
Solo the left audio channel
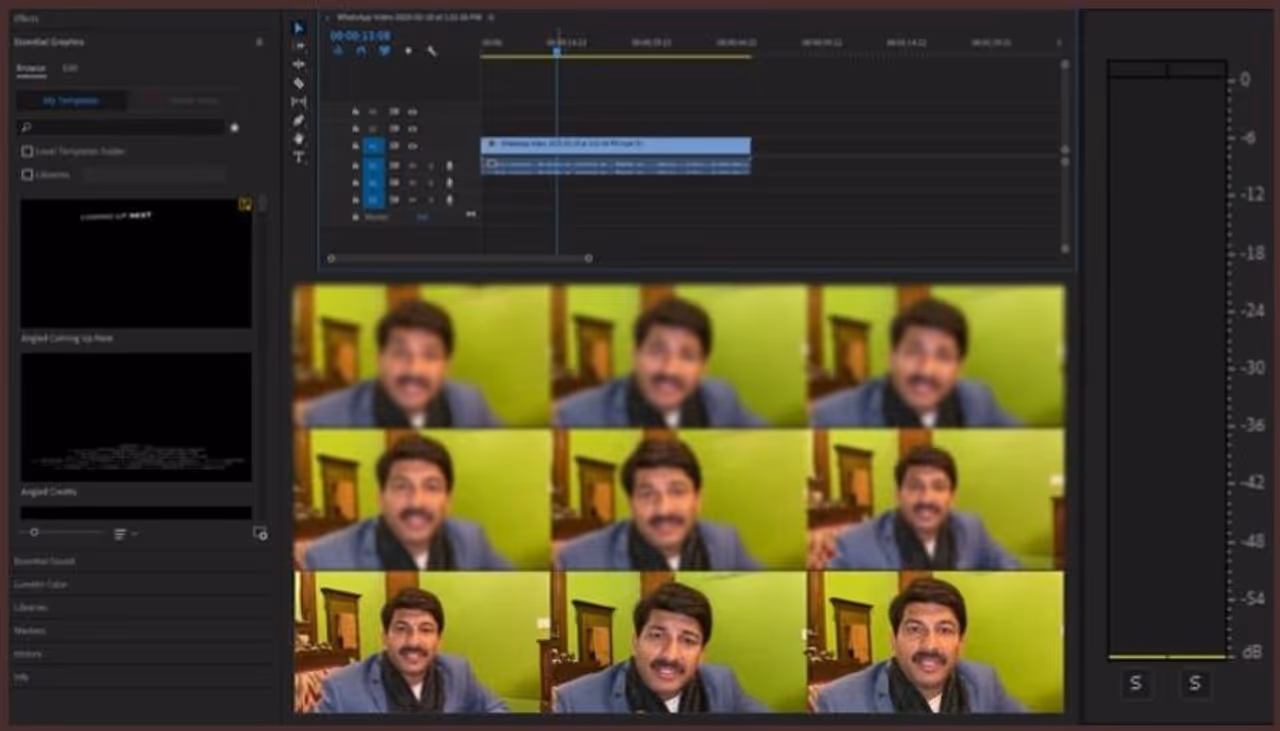pyautogui.click(x=1136, y=684)
